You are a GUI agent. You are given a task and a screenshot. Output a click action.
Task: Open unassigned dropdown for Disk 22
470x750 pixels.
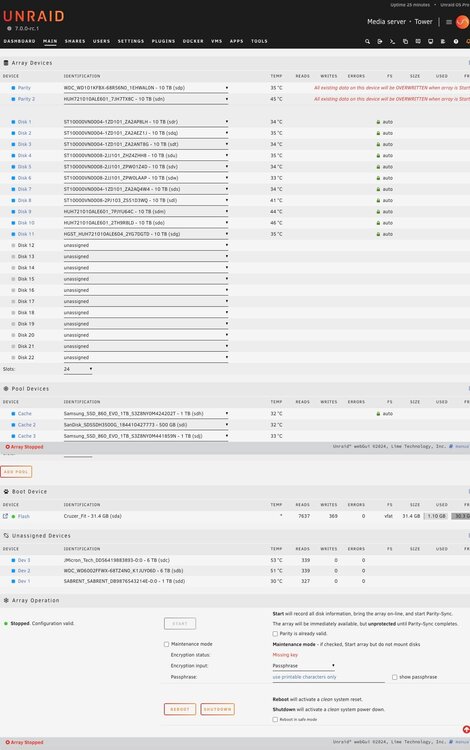click(146, 357)
